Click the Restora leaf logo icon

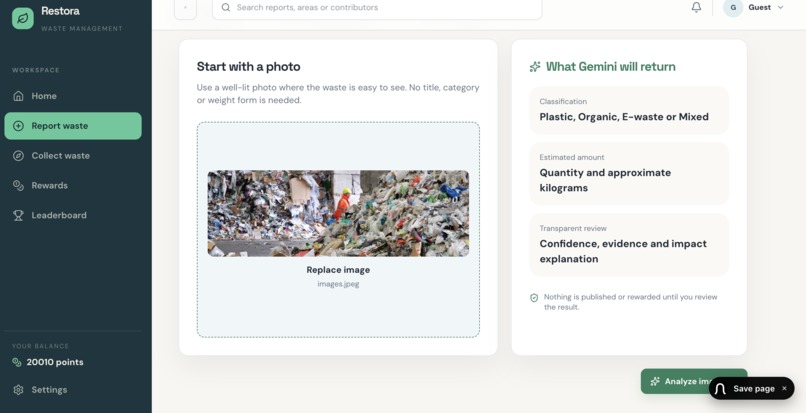pos(23,19)
